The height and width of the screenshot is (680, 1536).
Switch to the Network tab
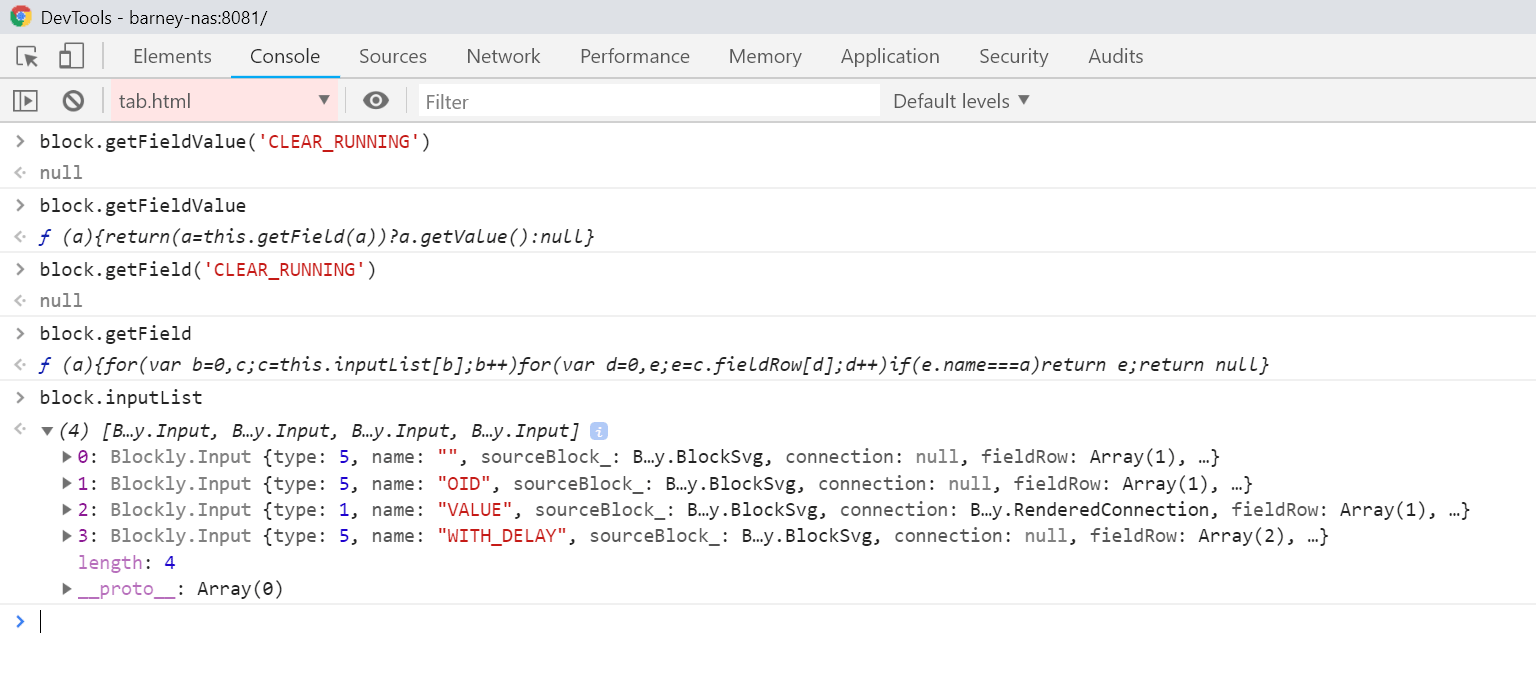503,56
